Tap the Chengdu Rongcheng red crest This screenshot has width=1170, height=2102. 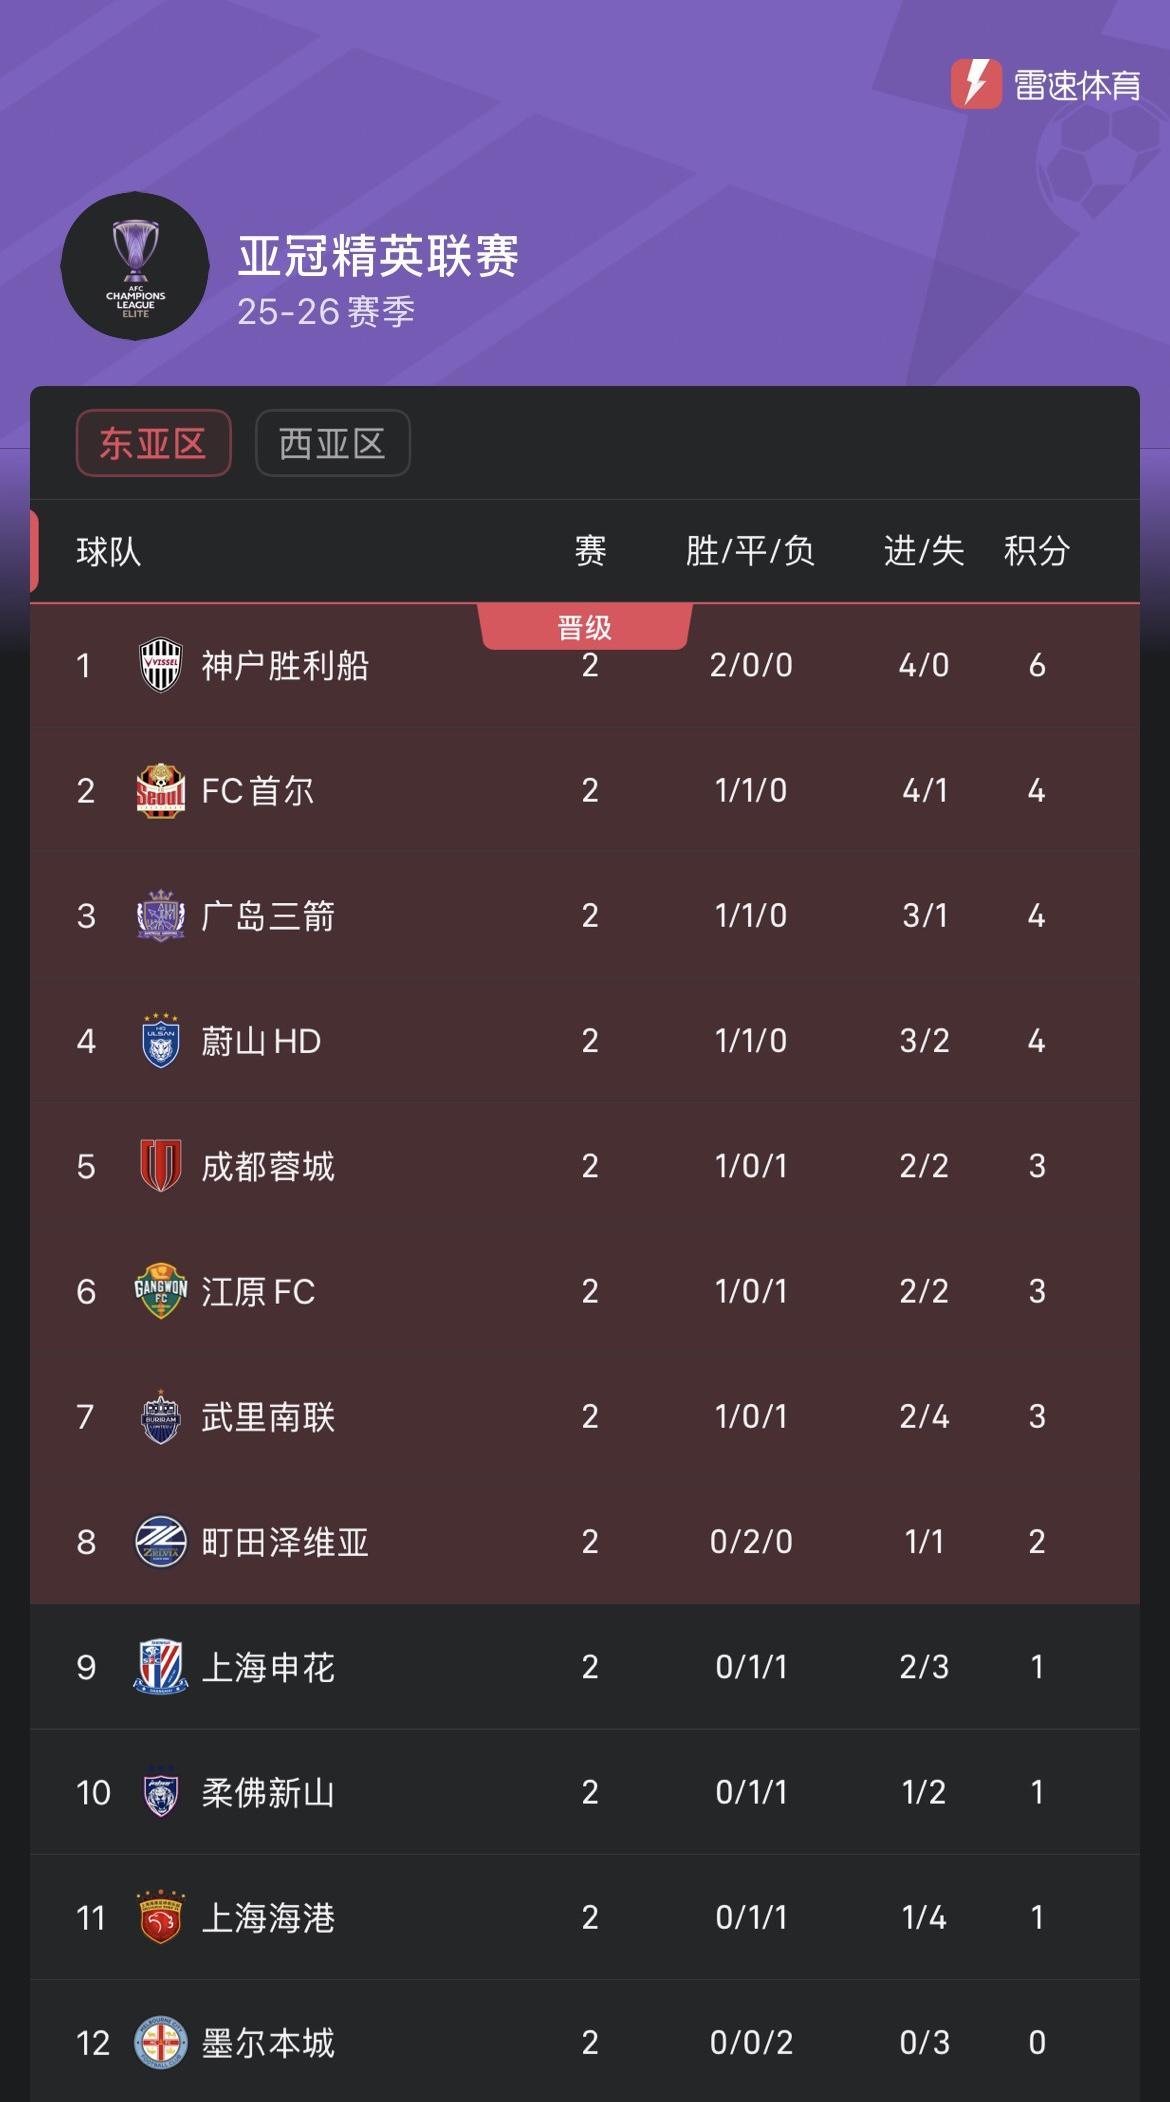point(160,1166)
